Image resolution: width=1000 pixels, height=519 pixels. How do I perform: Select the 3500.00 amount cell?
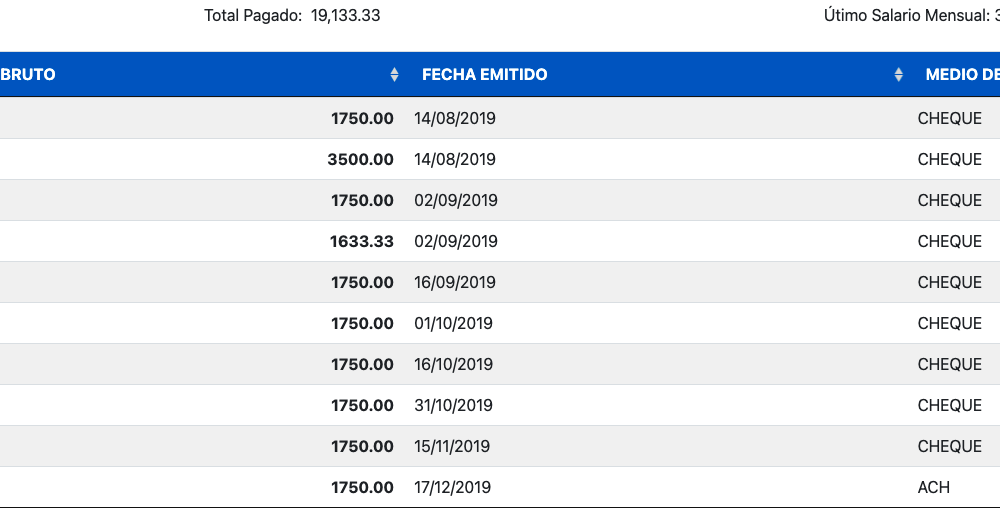click(360, 159)
